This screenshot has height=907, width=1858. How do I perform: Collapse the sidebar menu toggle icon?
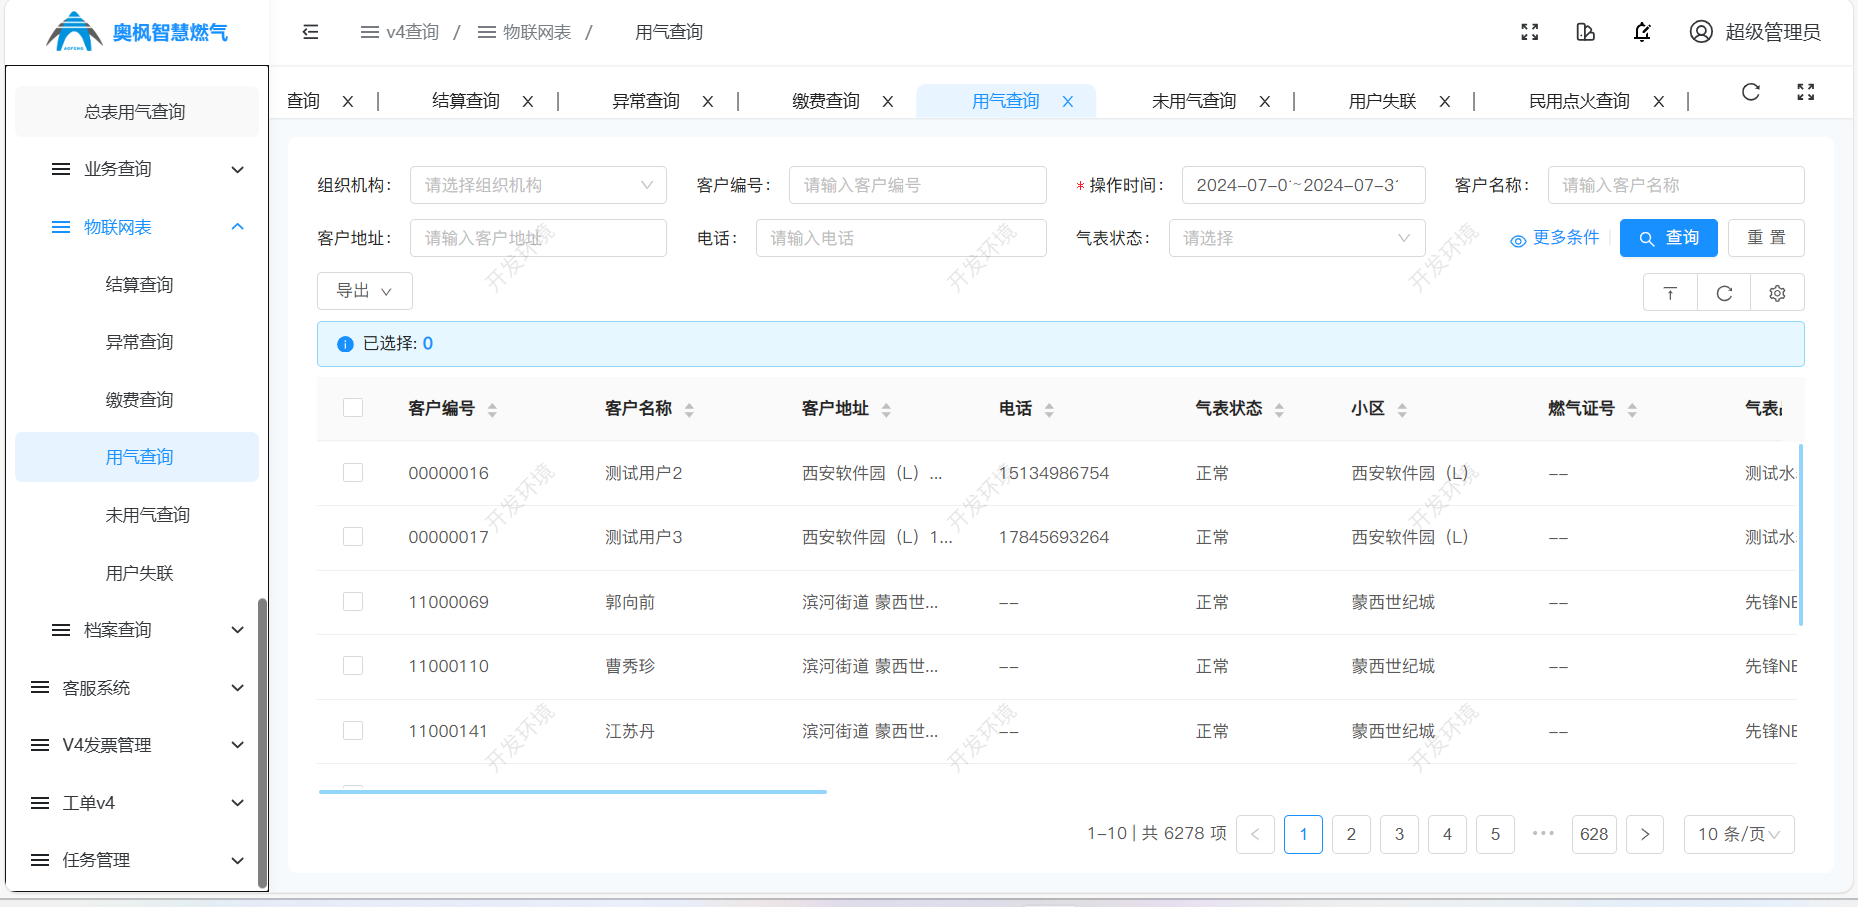pyautogui.click(x=310, y=32)
